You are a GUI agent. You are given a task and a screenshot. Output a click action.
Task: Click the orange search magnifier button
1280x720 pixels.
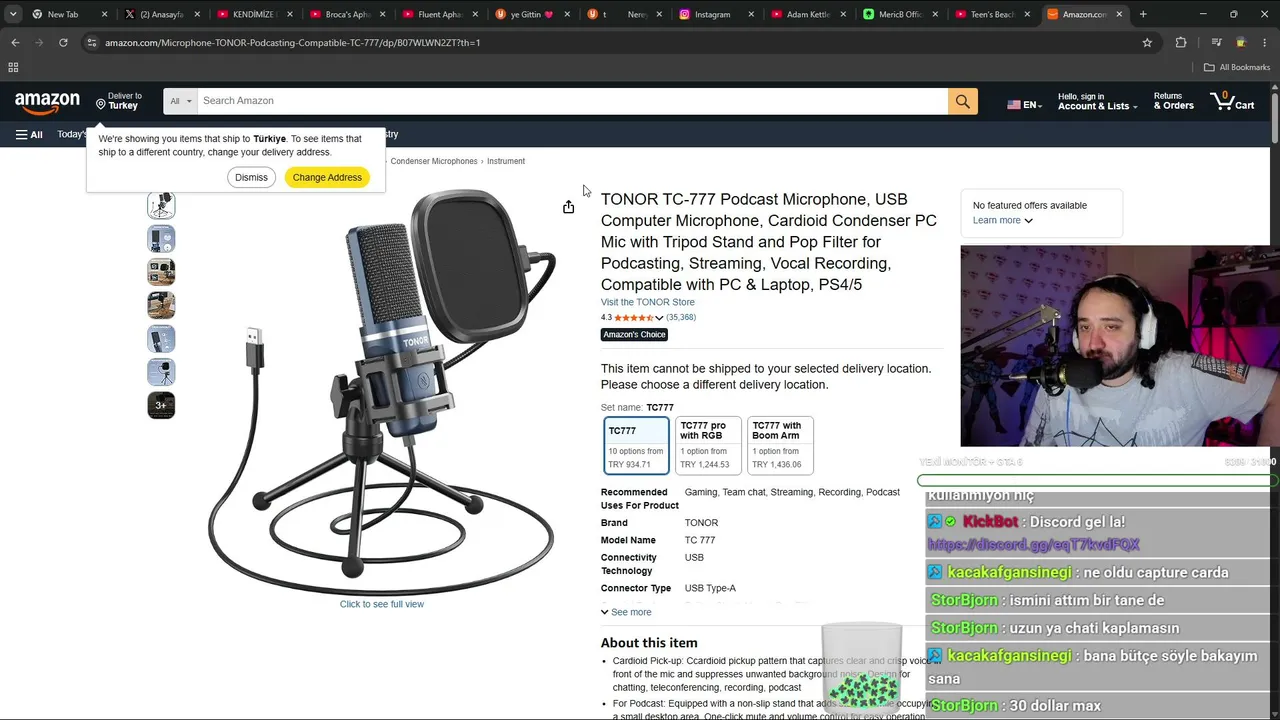pos(963,101)
